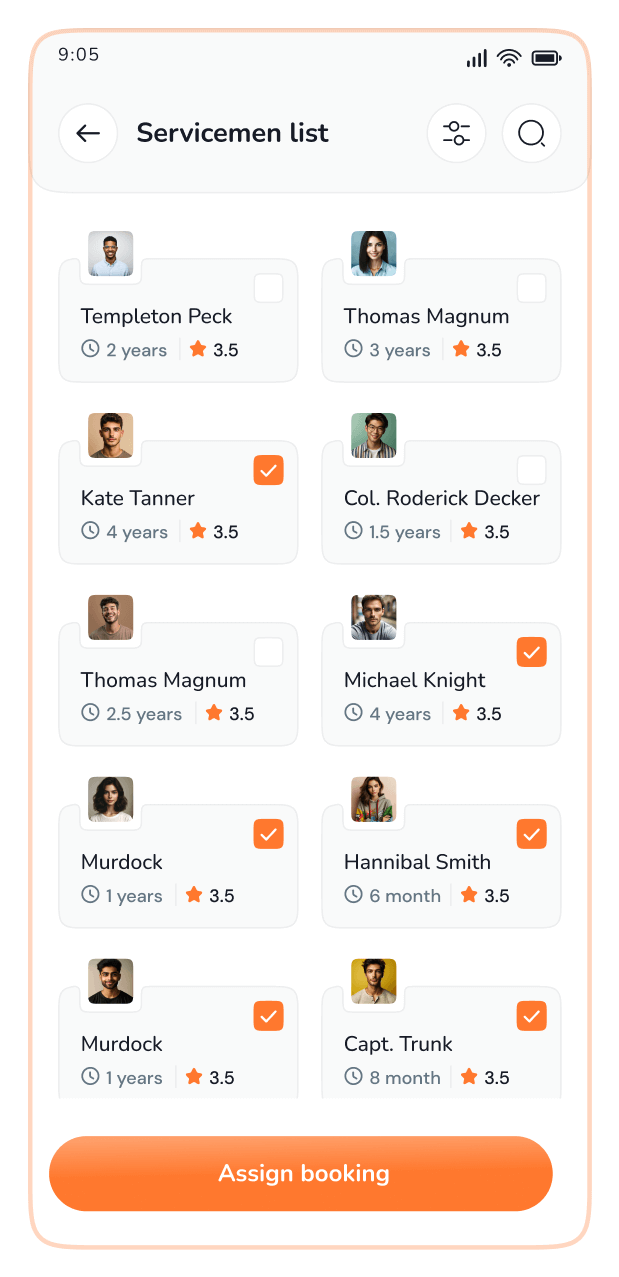Tap the battery status icon
Screen dimensions: 619x1277
(545, 58)
